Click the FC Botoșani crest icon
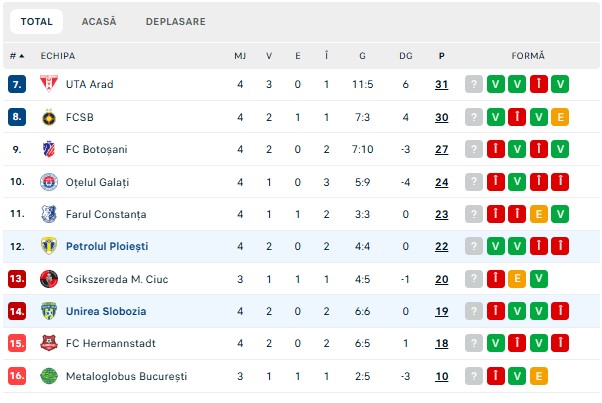Screen dimensions: 602x403 48,149
